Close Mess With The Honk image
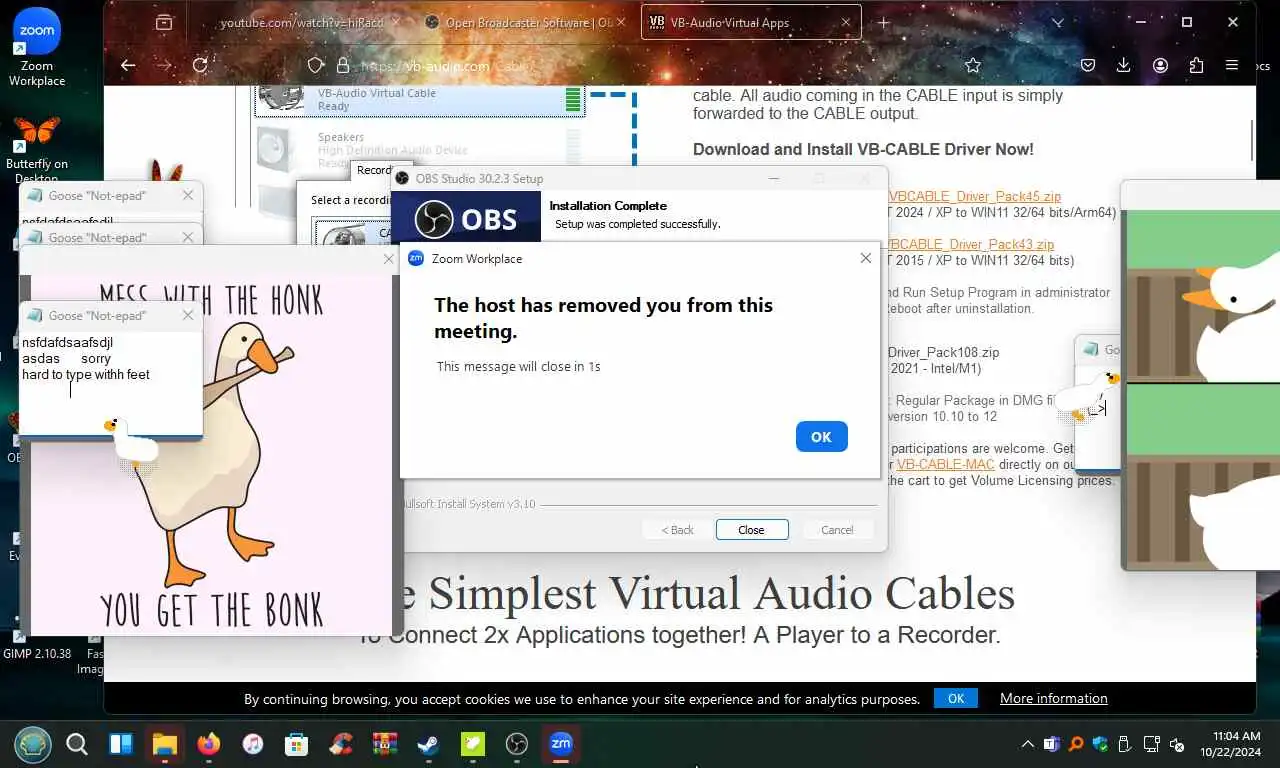 pos(389,259)
